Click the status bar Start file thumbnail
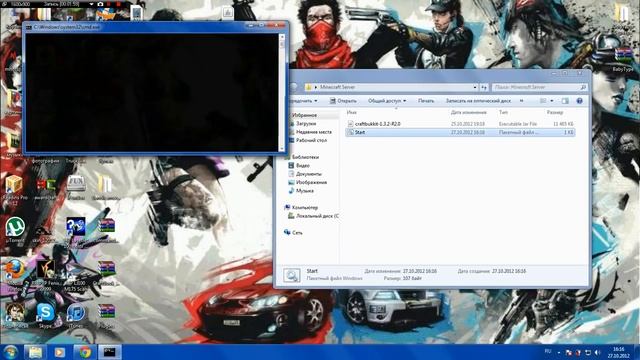This screenshot has width=640, height=360. click(x=292, y=276)
